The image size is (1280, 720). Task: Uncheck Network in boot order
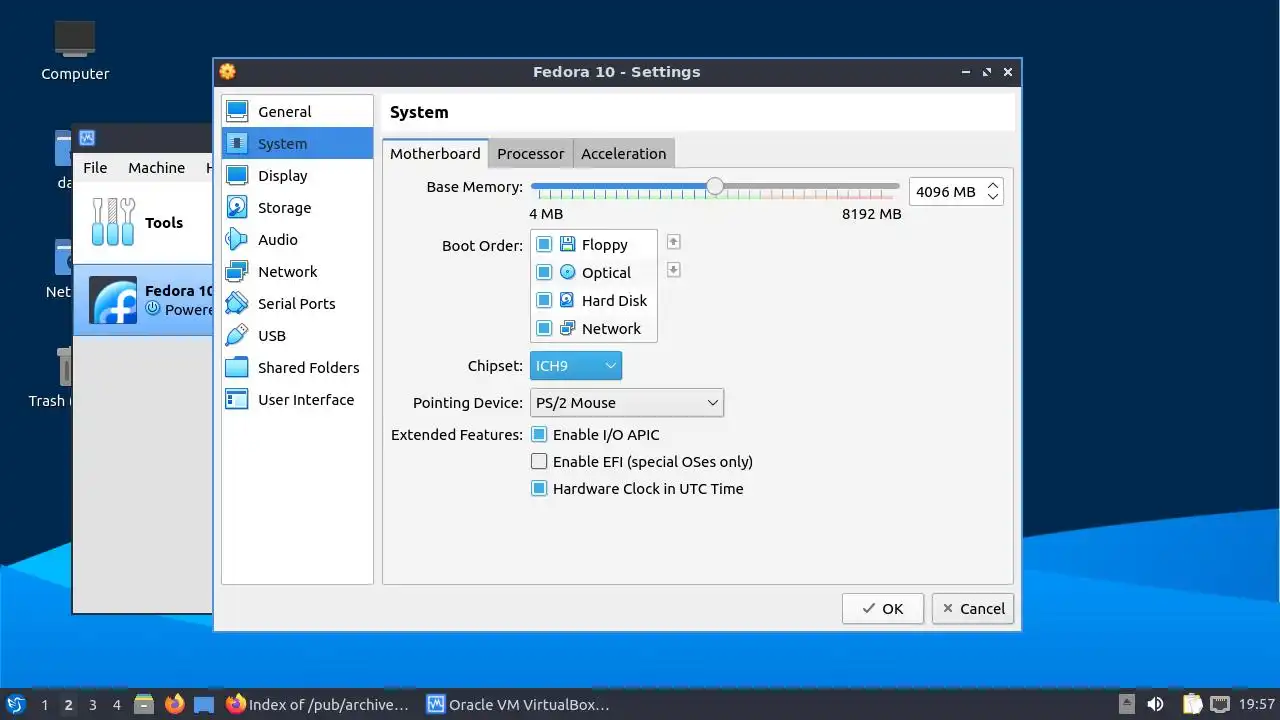coord(544,328)
